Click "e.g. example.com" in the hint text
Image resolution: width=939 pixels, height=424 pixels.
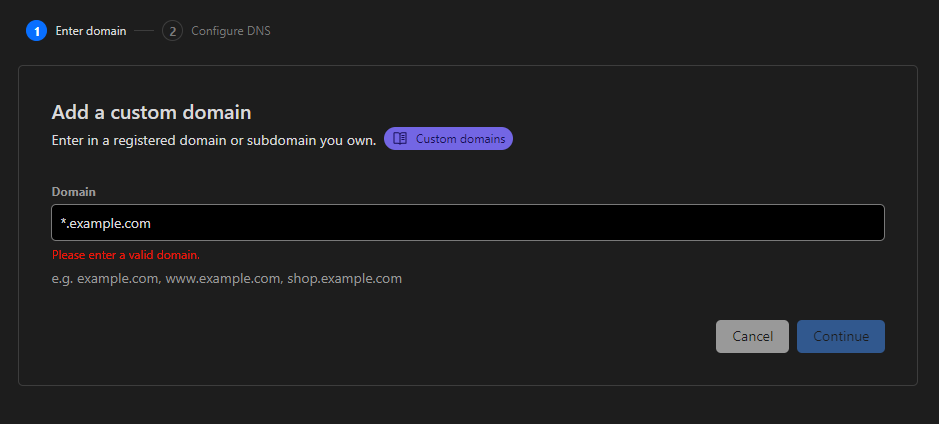[106, 278]
